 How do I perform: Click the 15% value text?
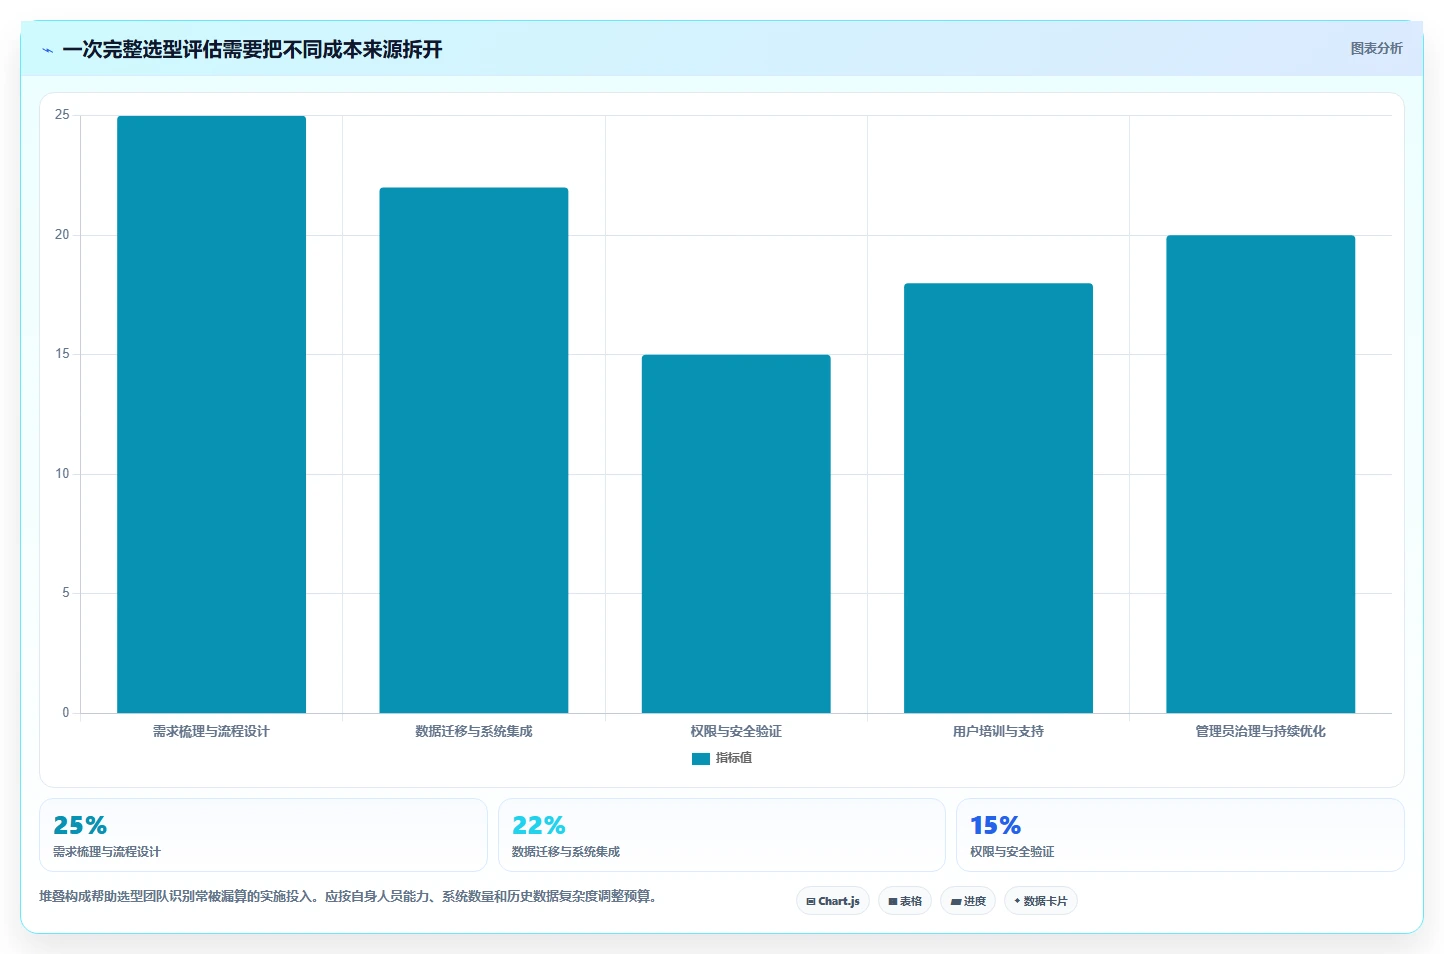tap(995, 826)
